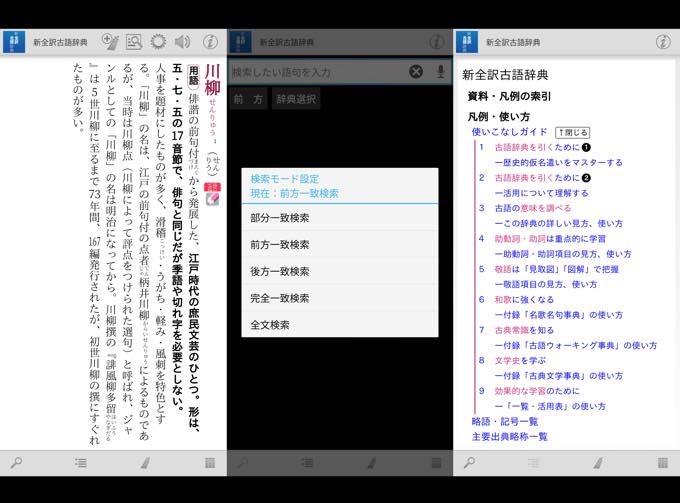Choose 前方一致検索 in the search mode menu

[279, 244]
